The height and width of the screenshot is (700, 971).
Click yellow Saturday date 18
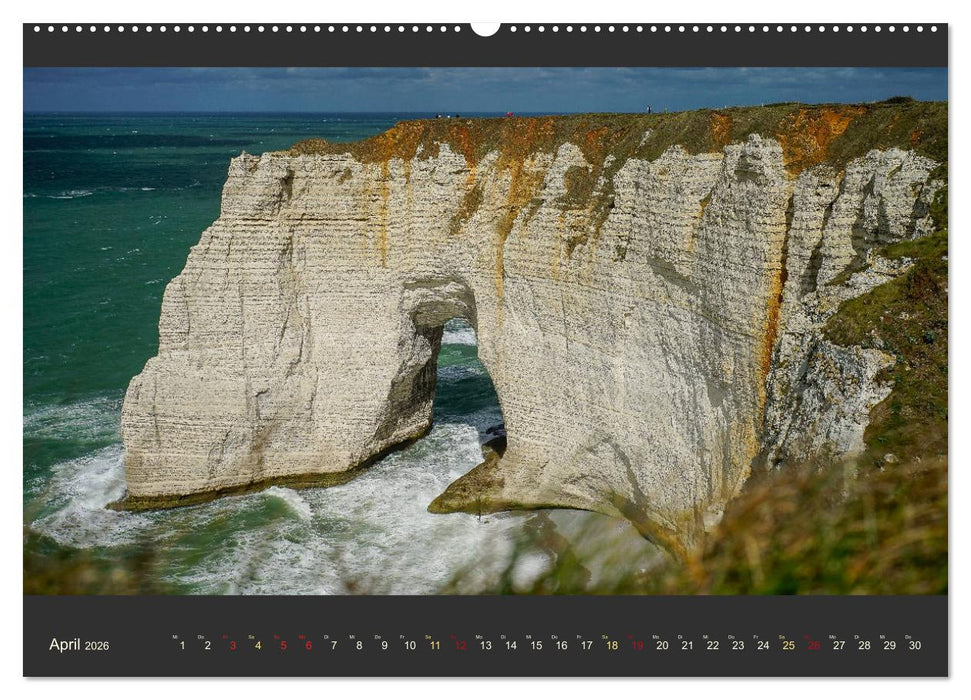612,646
